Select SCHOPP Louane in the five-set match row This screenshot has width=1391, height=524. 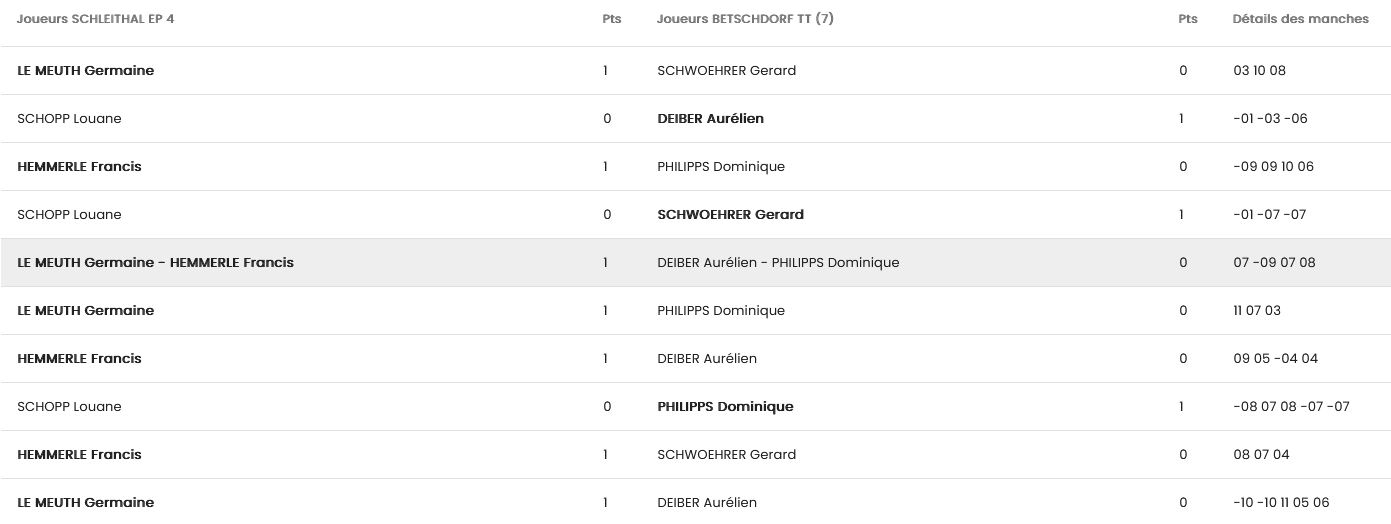pos(69,407)
